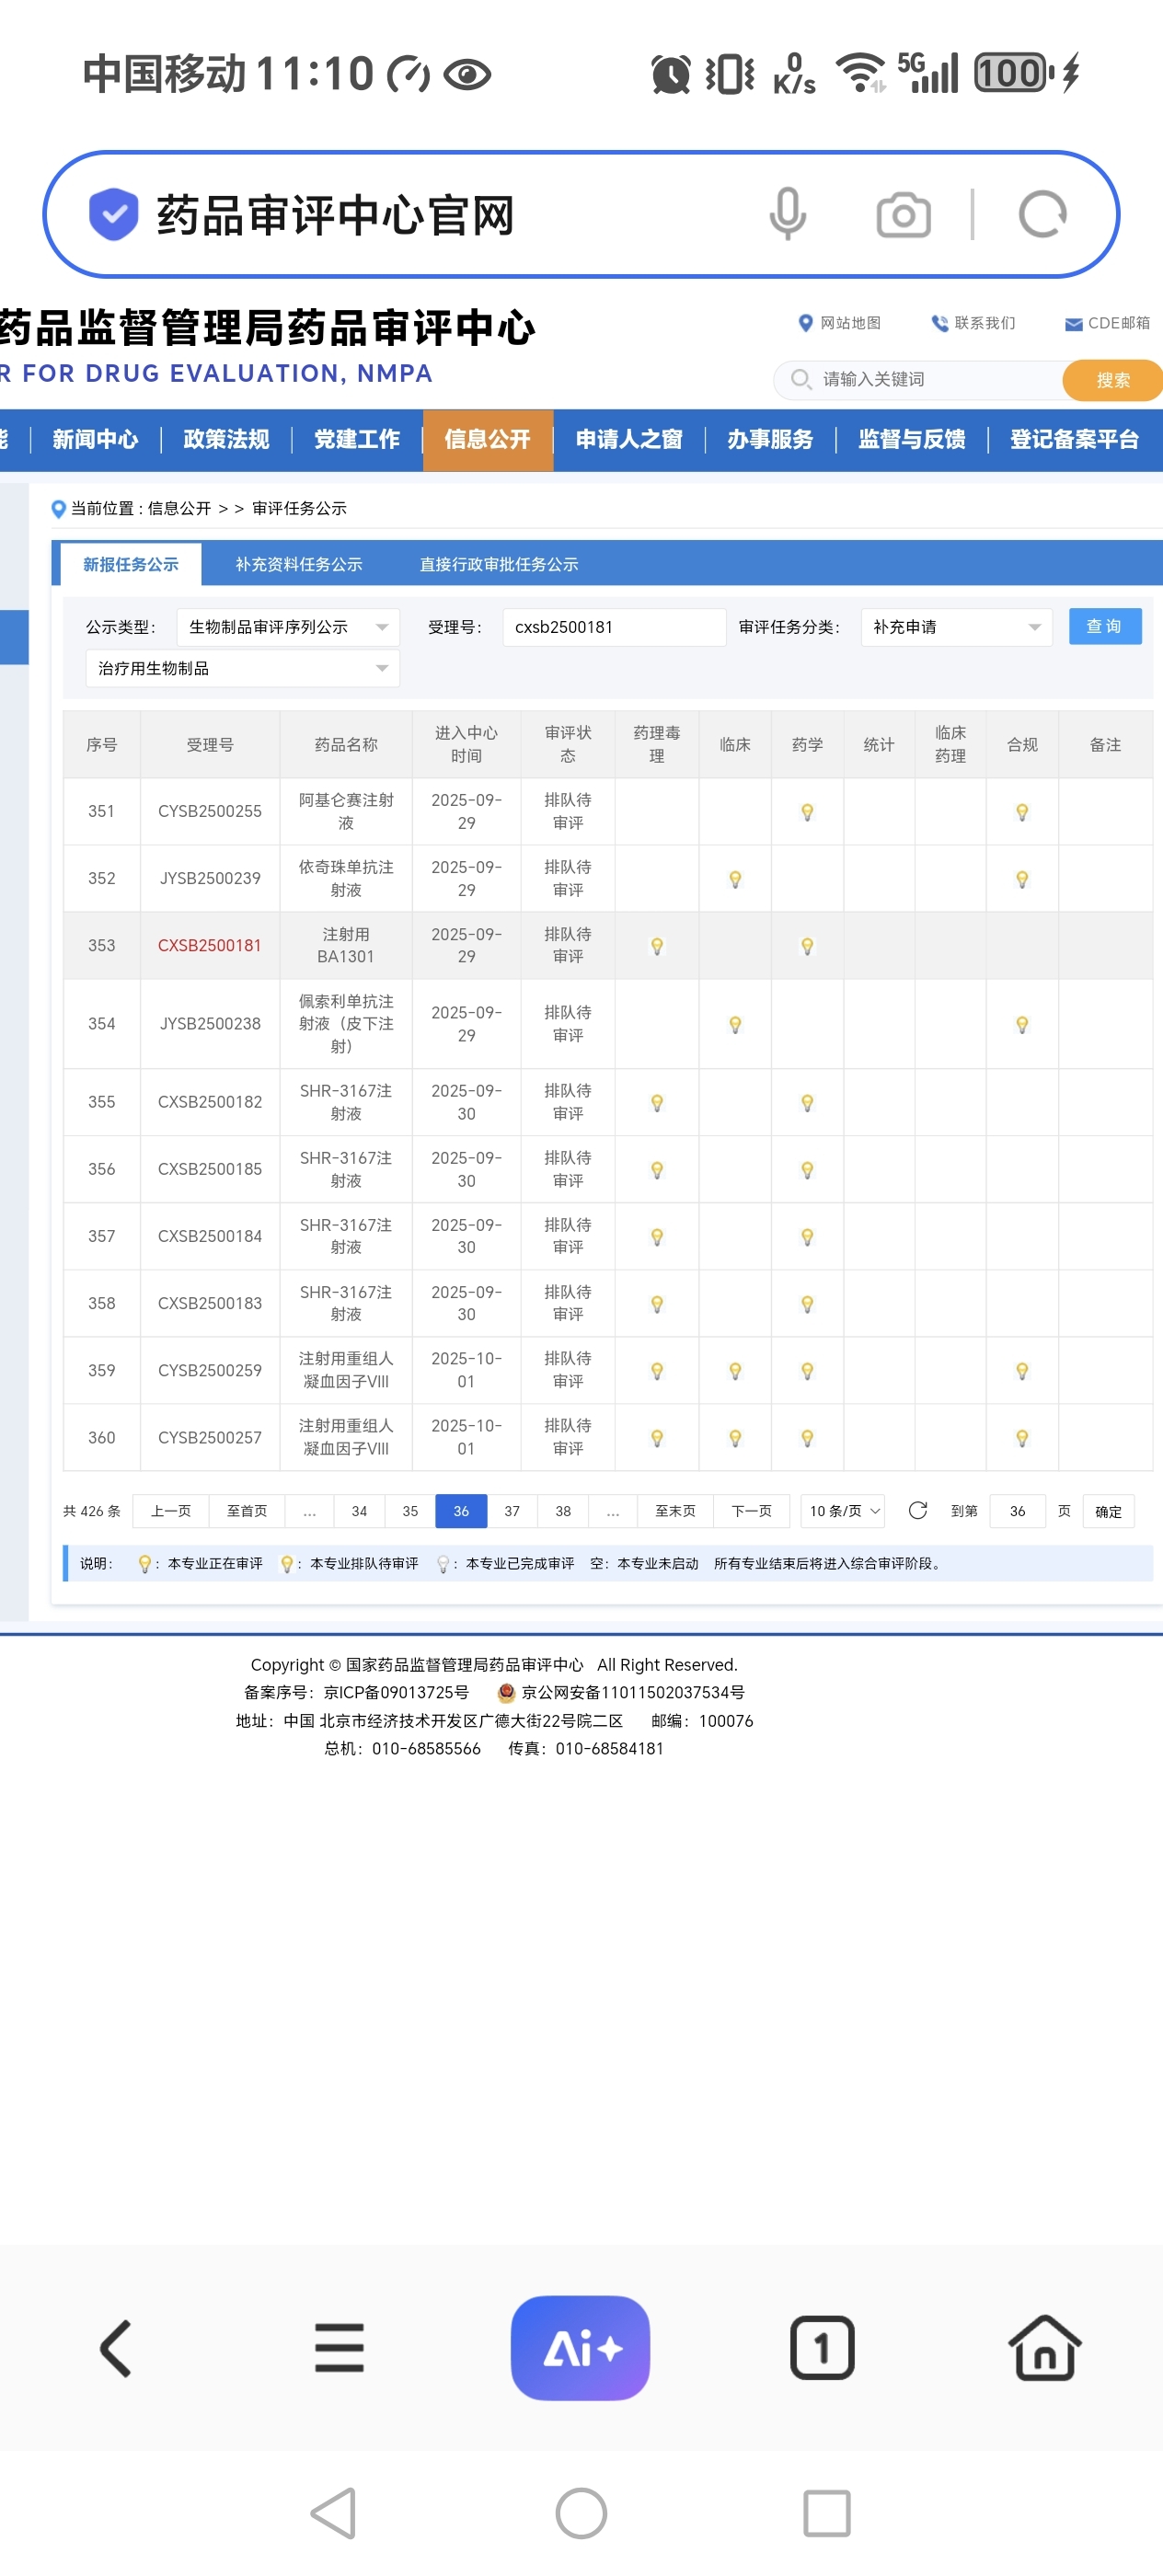Click the 受理号 input field with cxsb2500181

(x=614, y=627)
